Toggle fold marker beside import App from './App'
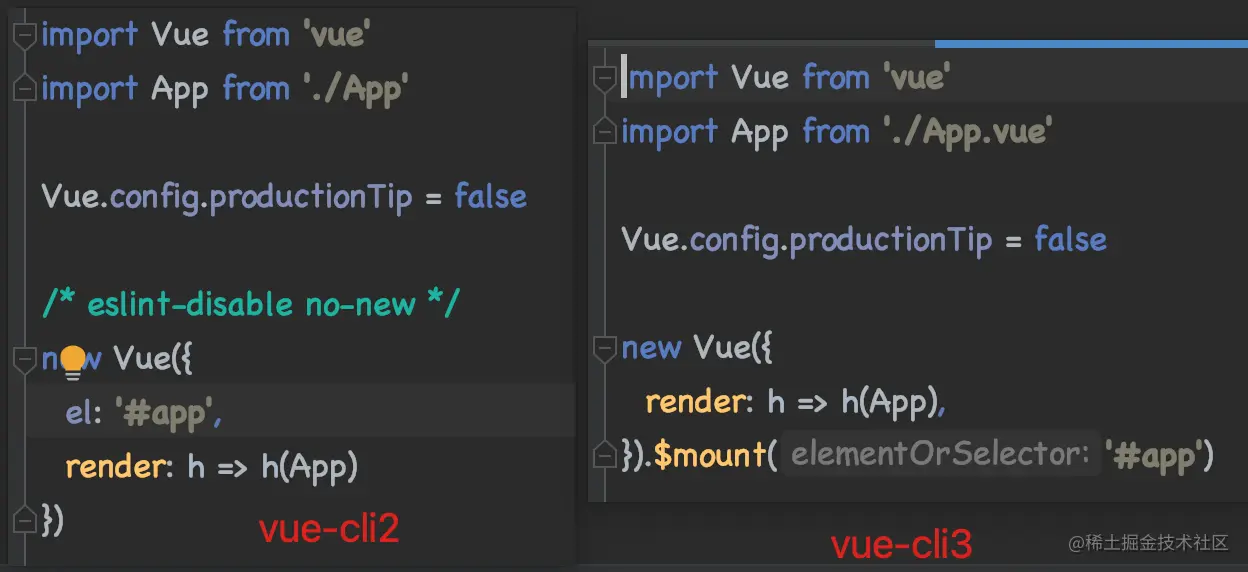The width and height of the screenshot is (1248, 572). point(25,89)
